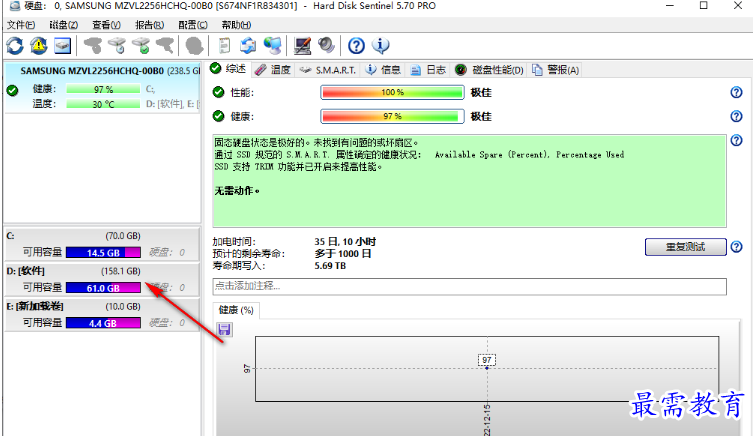Click the globe and computer network icon
Screen dimensions: 753x436
pyautogui.click(x=273, y=46)
